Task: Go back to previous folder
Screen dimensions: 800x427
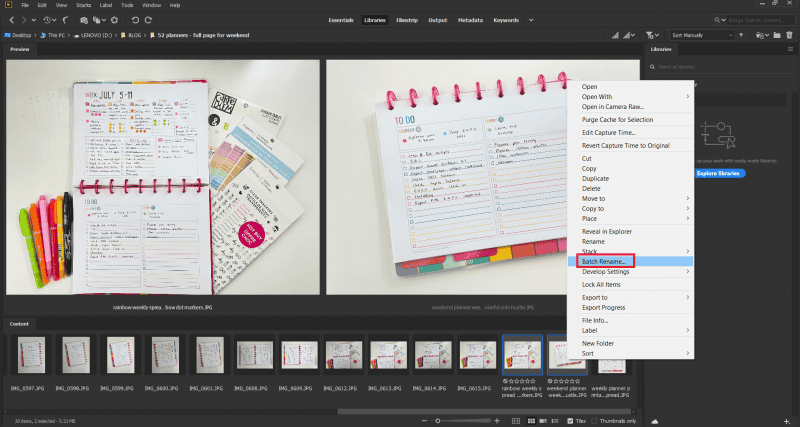Action: [12, 20]
